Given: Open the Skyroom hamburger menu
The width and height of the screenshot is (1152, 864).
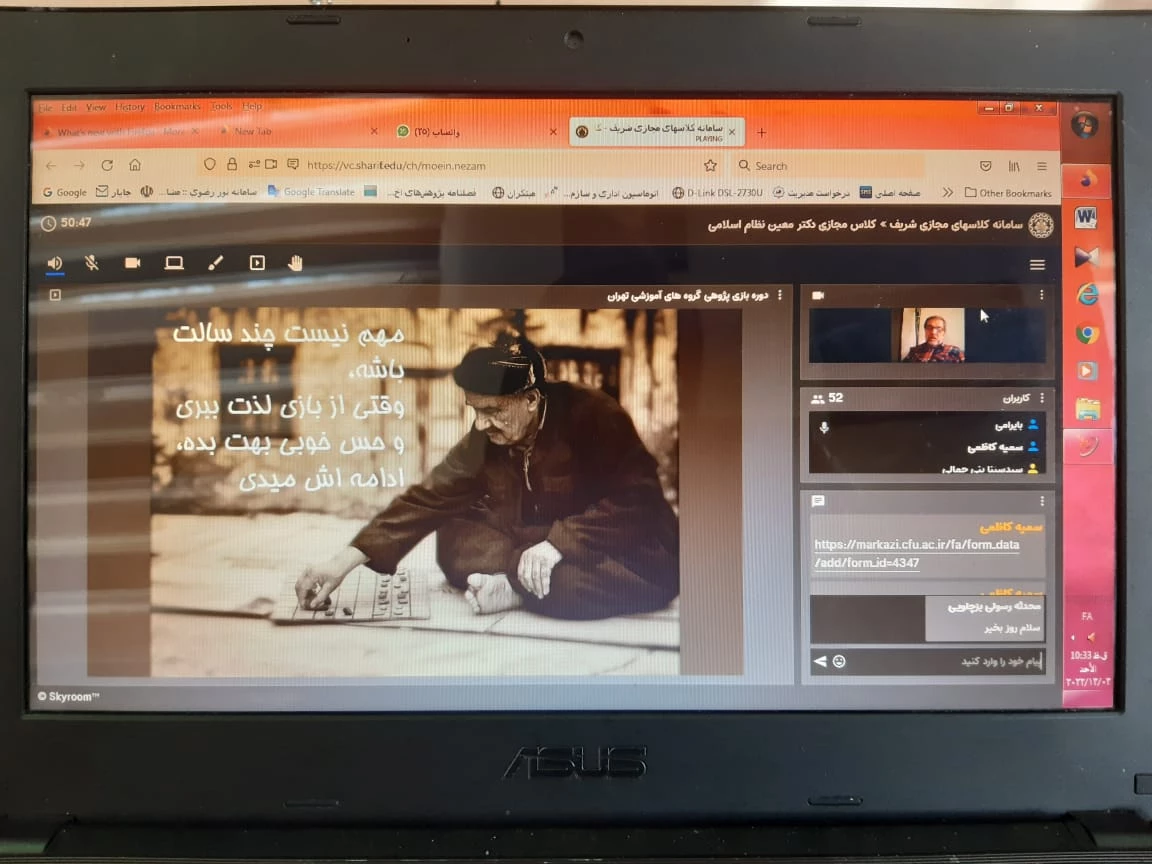Looking at the screenshot, I should point(1037,265).
